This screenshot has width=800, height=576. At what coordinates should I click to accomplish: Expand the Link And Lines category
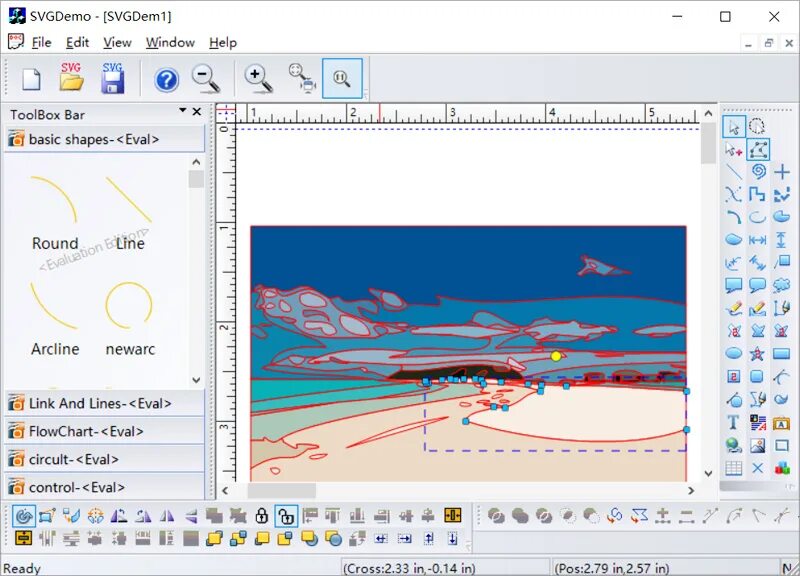pyautogui.click(x=105, y=404)
